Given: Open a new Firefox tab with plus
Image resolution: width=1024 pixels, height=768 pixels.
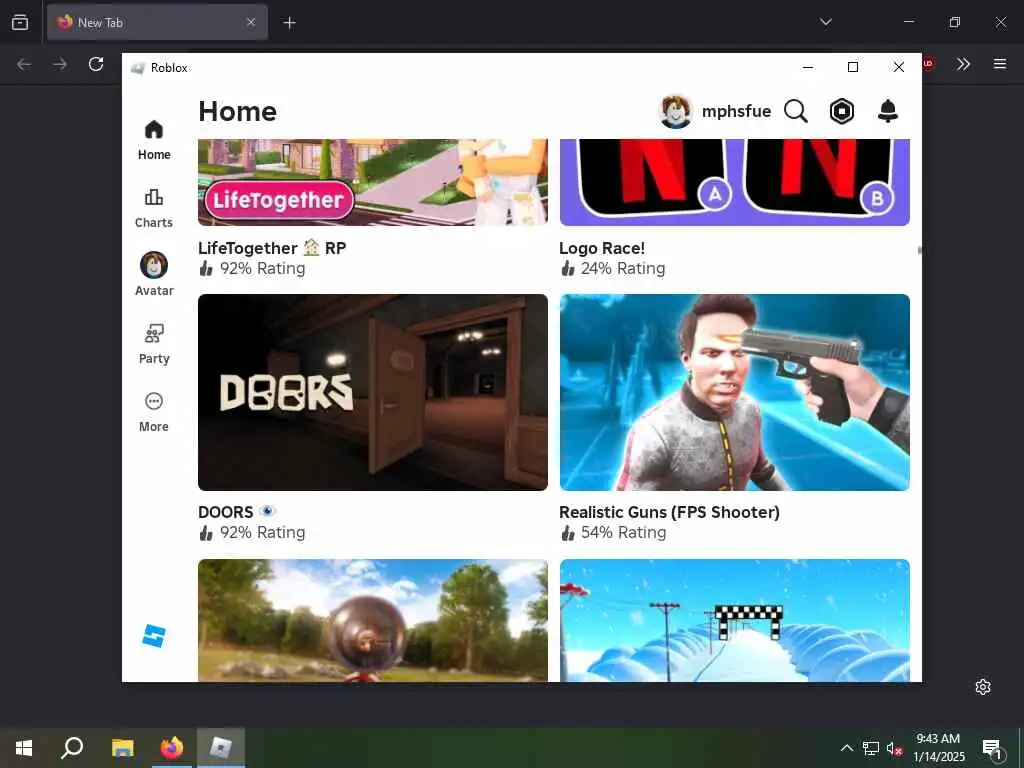Looking at the screenshot, I should click(x=289, y=23).
